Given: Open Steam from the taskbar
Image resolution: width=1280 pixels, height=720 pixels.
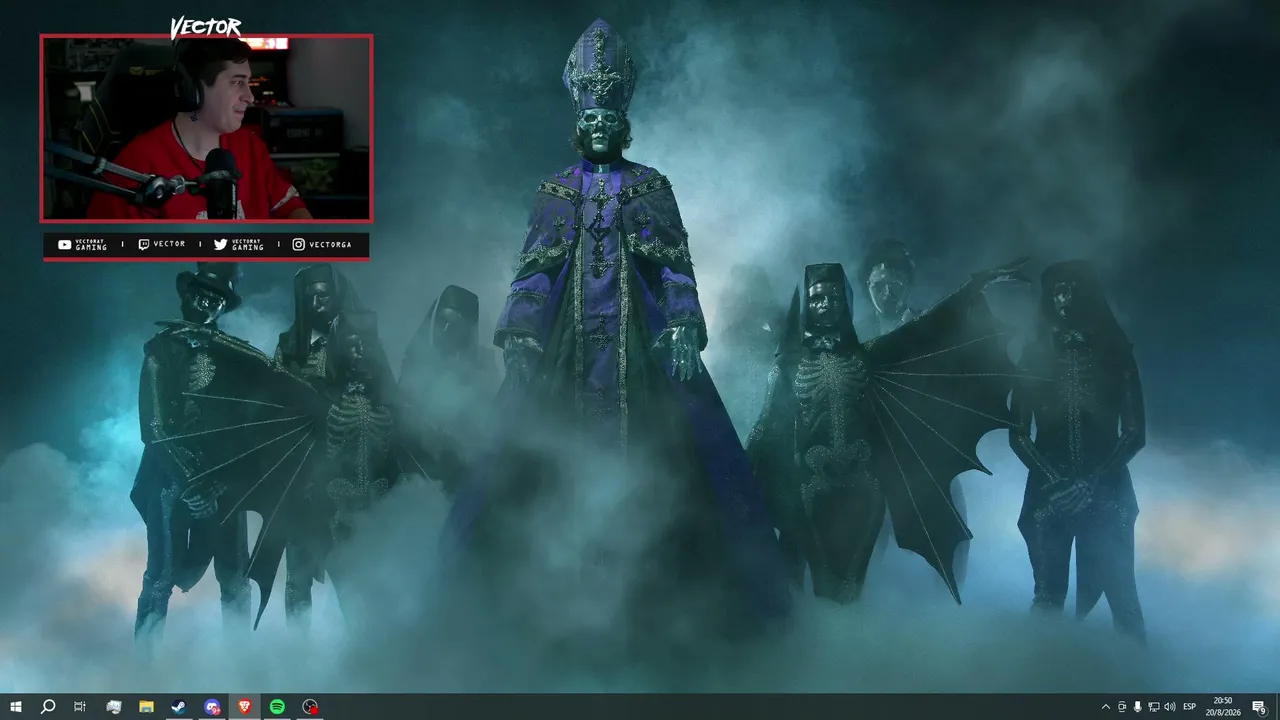Looking at the screenshot, I should 179,707.
